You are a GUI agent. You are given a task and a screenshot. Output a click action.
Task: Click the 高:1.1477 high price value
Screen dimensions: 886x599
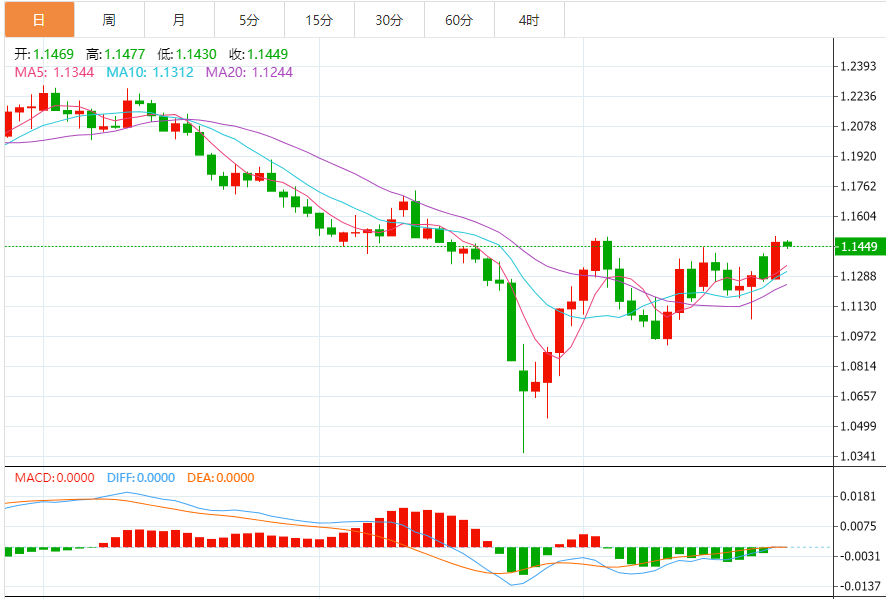coord(115,54)
